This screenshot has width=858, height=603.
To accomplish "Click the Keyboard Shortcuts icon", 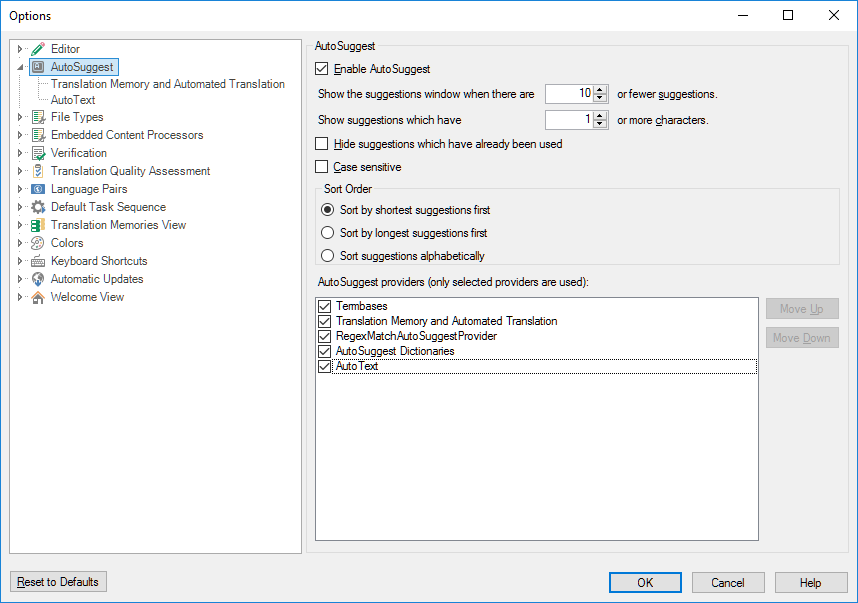I will coord(38,261).
